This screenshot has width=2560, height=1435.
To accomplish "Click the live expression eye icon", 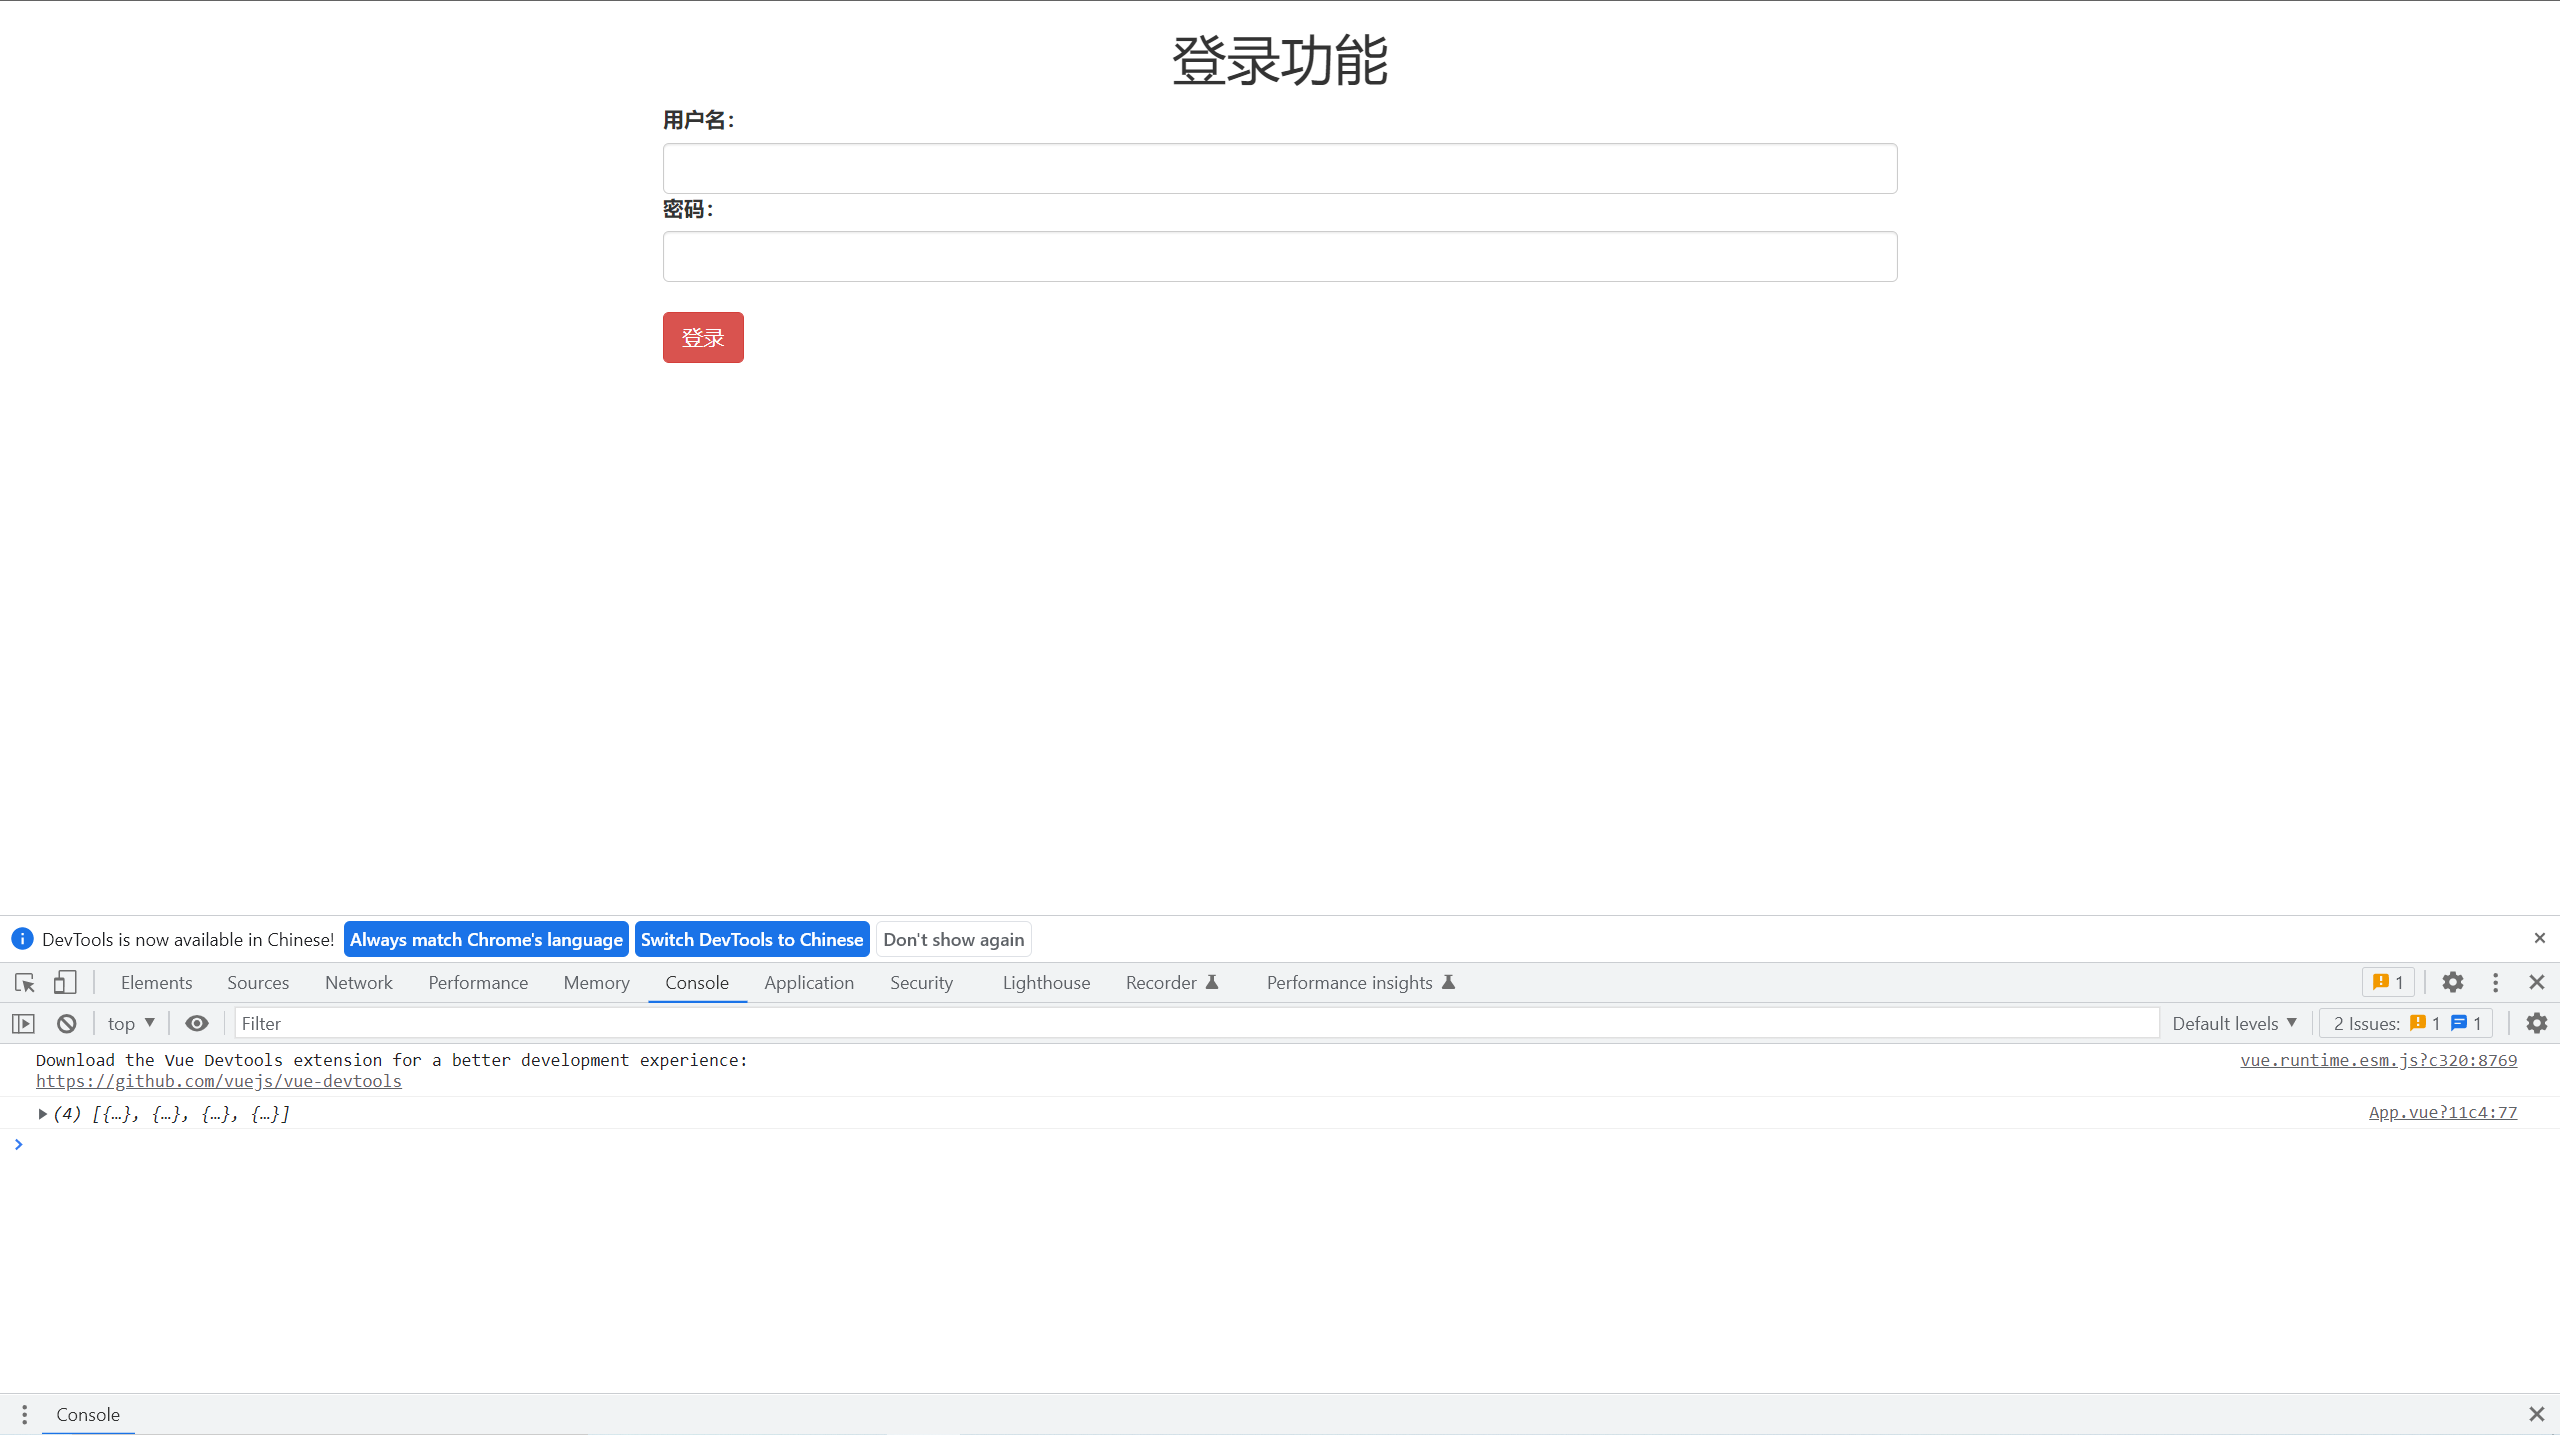I will pos(197,1023).
